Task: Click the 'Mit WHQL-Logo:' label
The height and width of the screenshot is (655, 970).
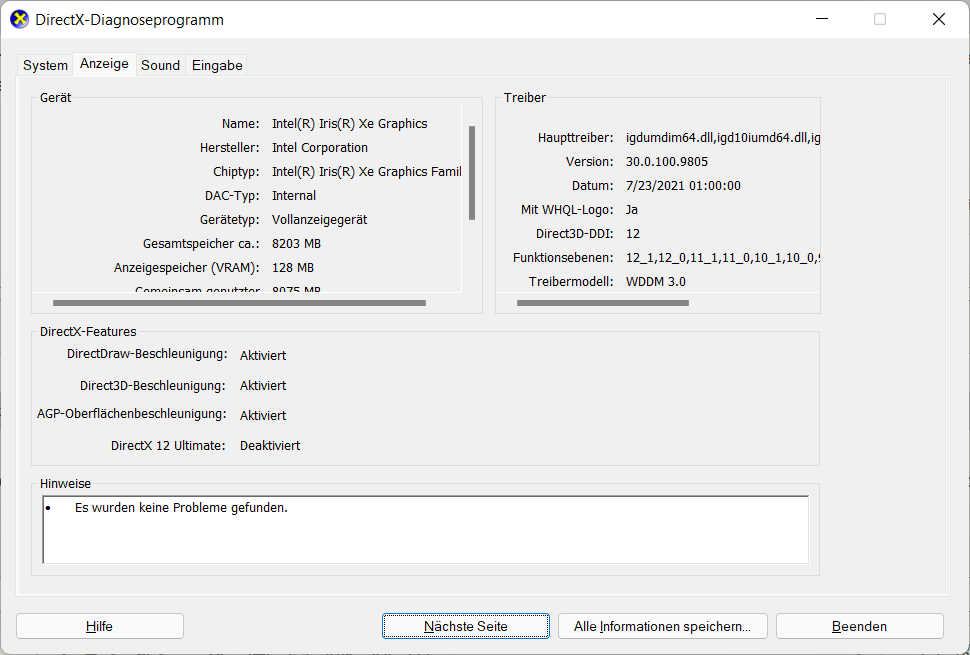Action: (x=567, y=210)
